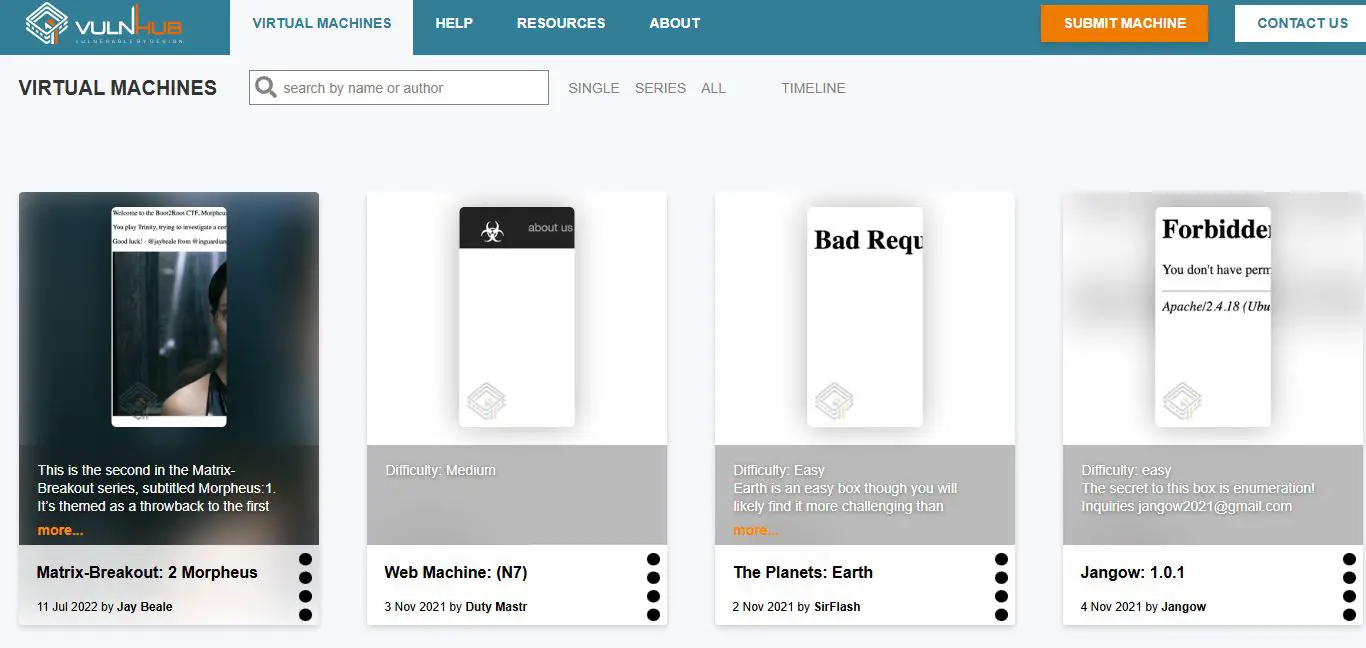Go to the ABOUT tab
Image resolution: width=1366 pixels, height=648 pixels.
675,23
